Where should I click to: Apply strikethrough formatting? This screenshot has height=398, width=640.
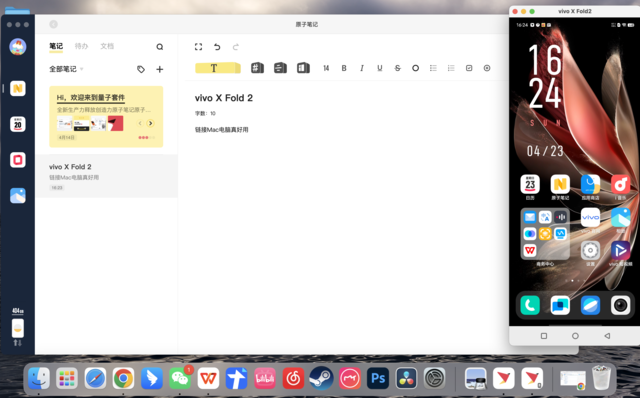[398, 68]
